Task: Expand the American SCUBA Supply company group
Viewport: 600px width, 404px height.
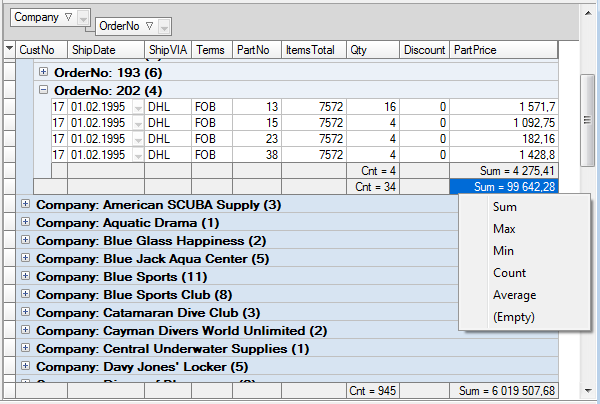Action: [25, 205]
